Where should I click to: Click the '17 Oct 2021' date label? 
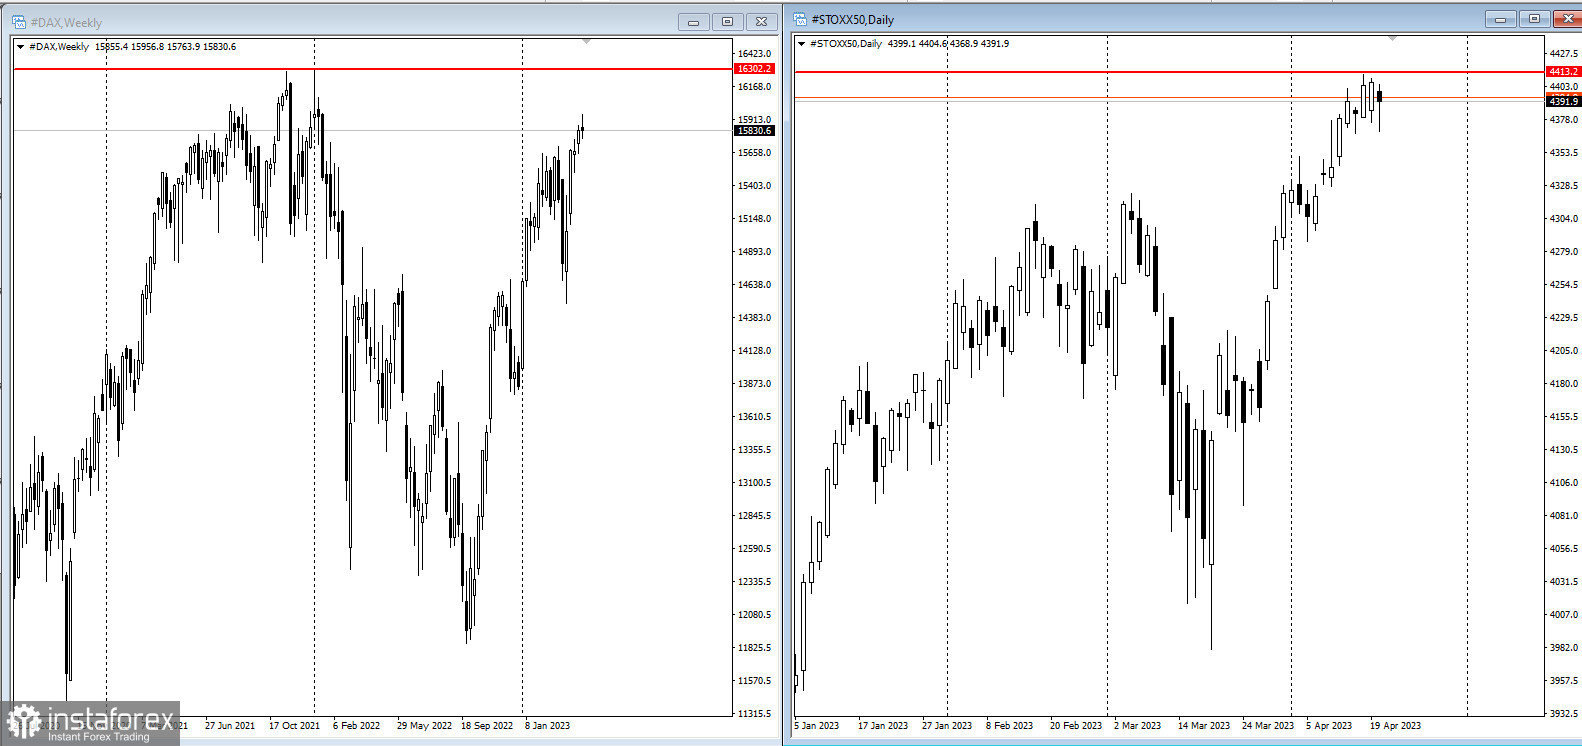point(294,726)
